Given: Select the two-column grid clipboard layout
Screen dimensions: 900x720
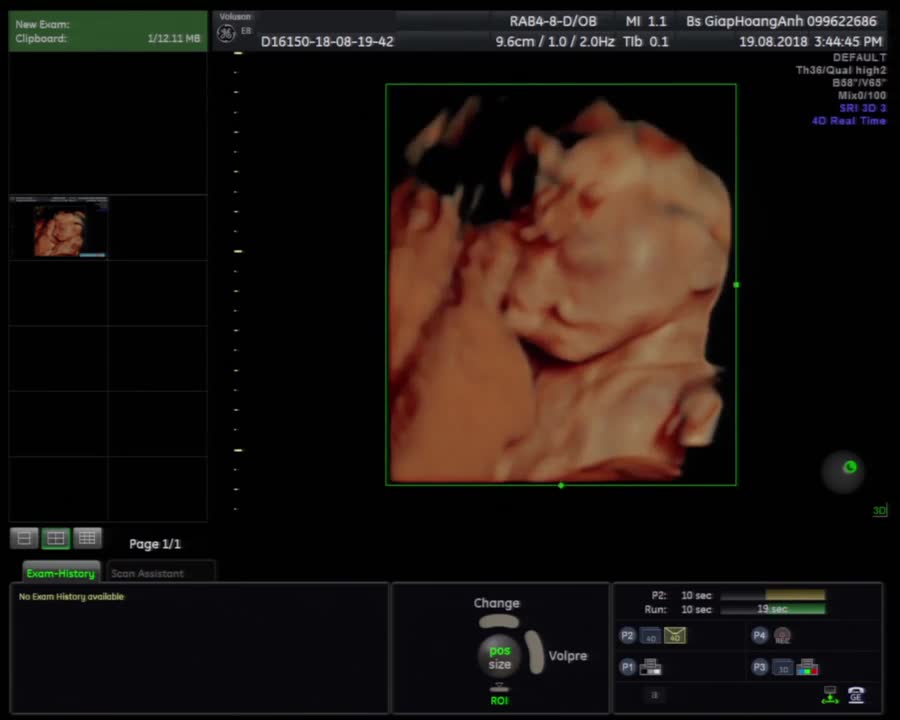Looking at the screenshot, I should coord(56,538).
